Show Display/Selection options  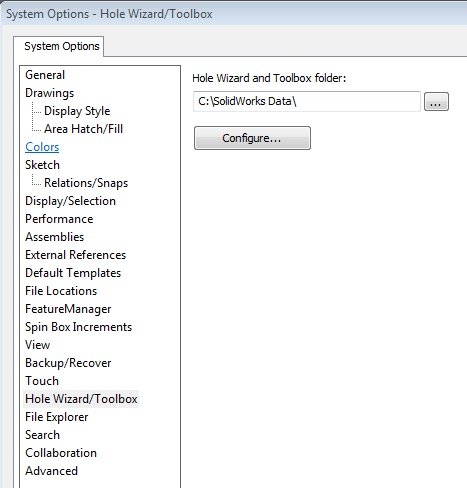(x=70, y=201)
